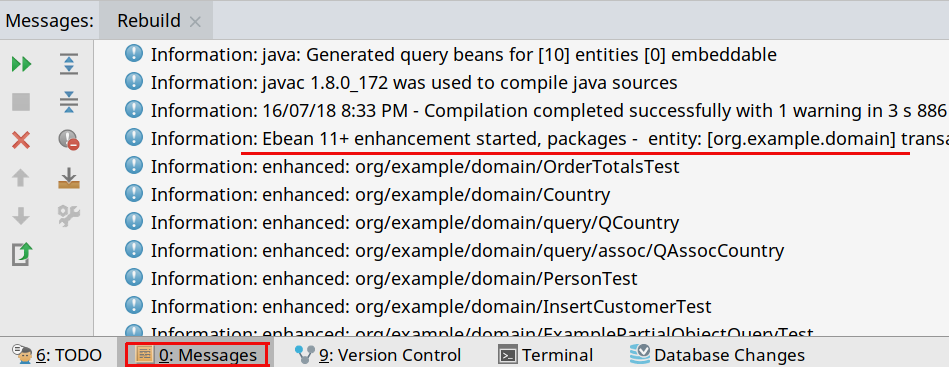Select the 'enhanced: .../query/assoc/QAssocCountry' row

coord(467,250)
